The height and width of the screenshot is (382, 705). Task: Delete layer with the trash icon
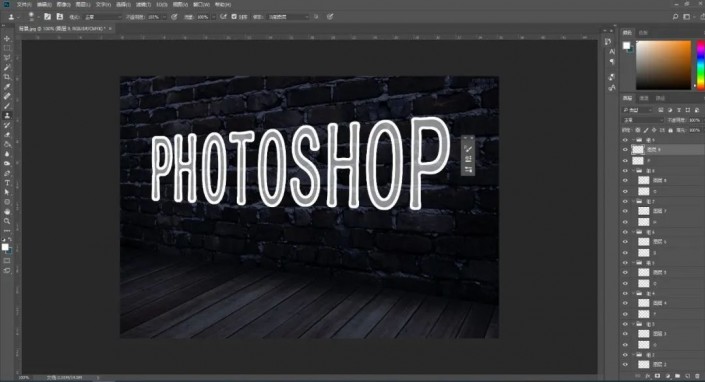[x=697, y=376]
